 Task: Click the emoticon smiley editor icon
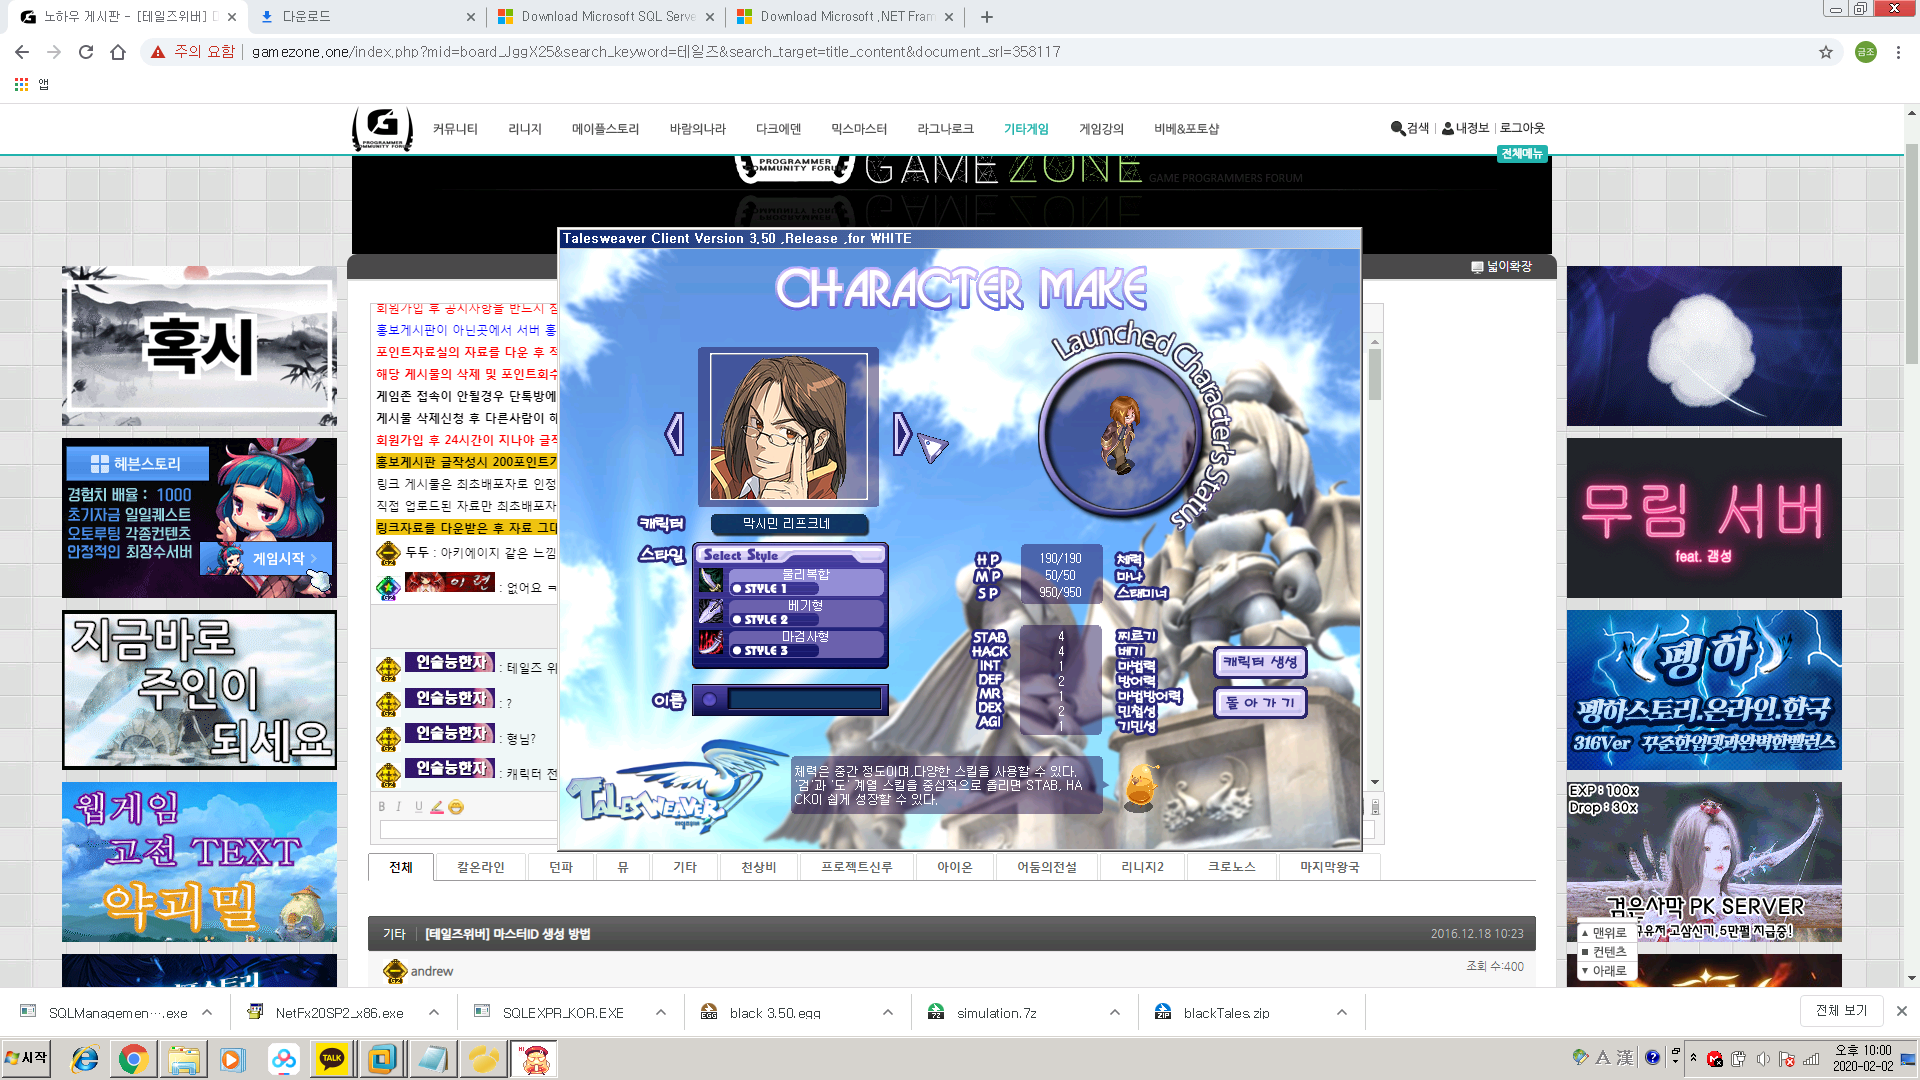coord(456,807)
